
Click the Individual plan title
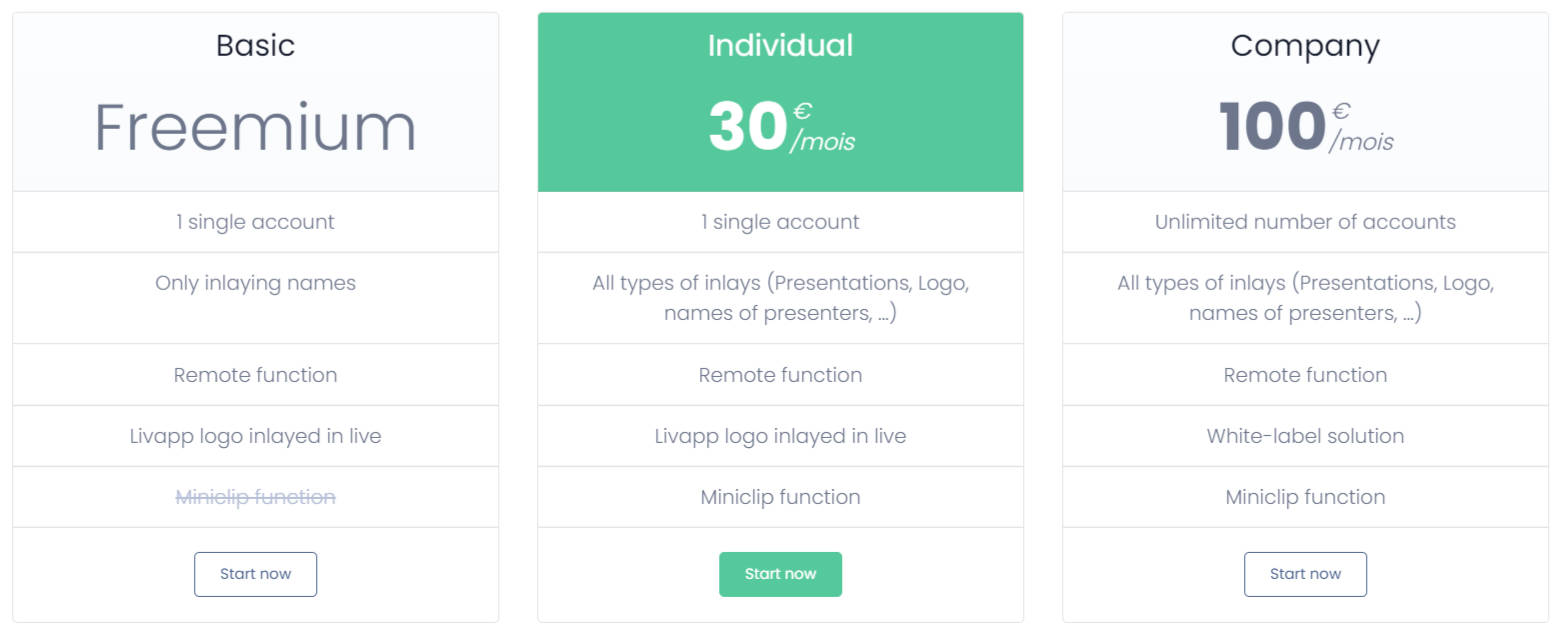click(780, 46)
